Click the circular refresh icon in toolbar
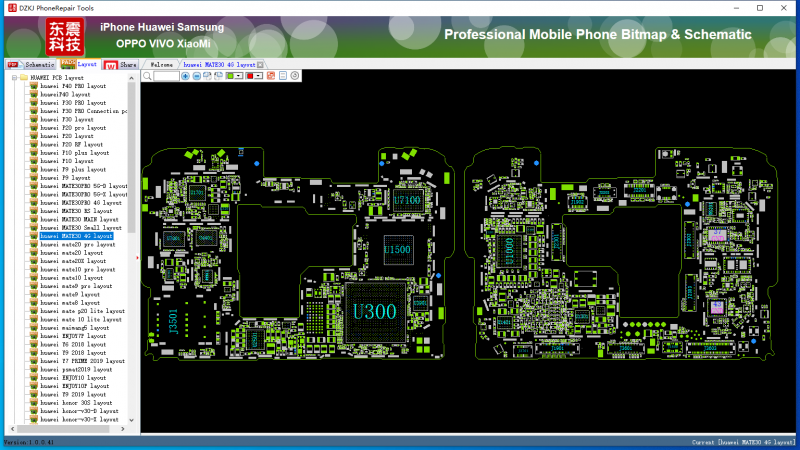Screen dimensions: 800x450 (x=295, y=76)
